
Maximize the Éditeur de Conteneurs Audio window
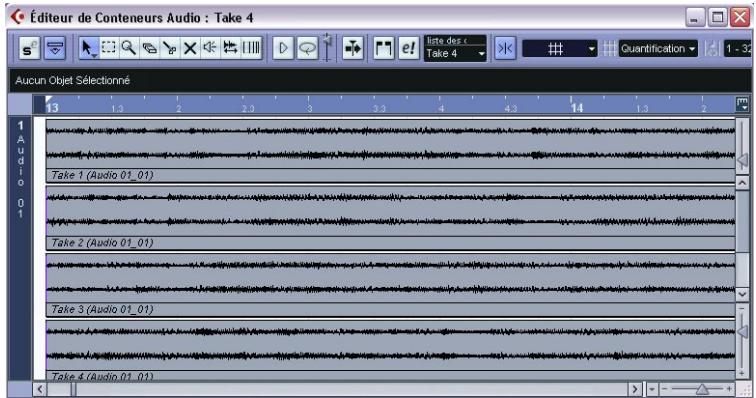[x=717, y=18]
